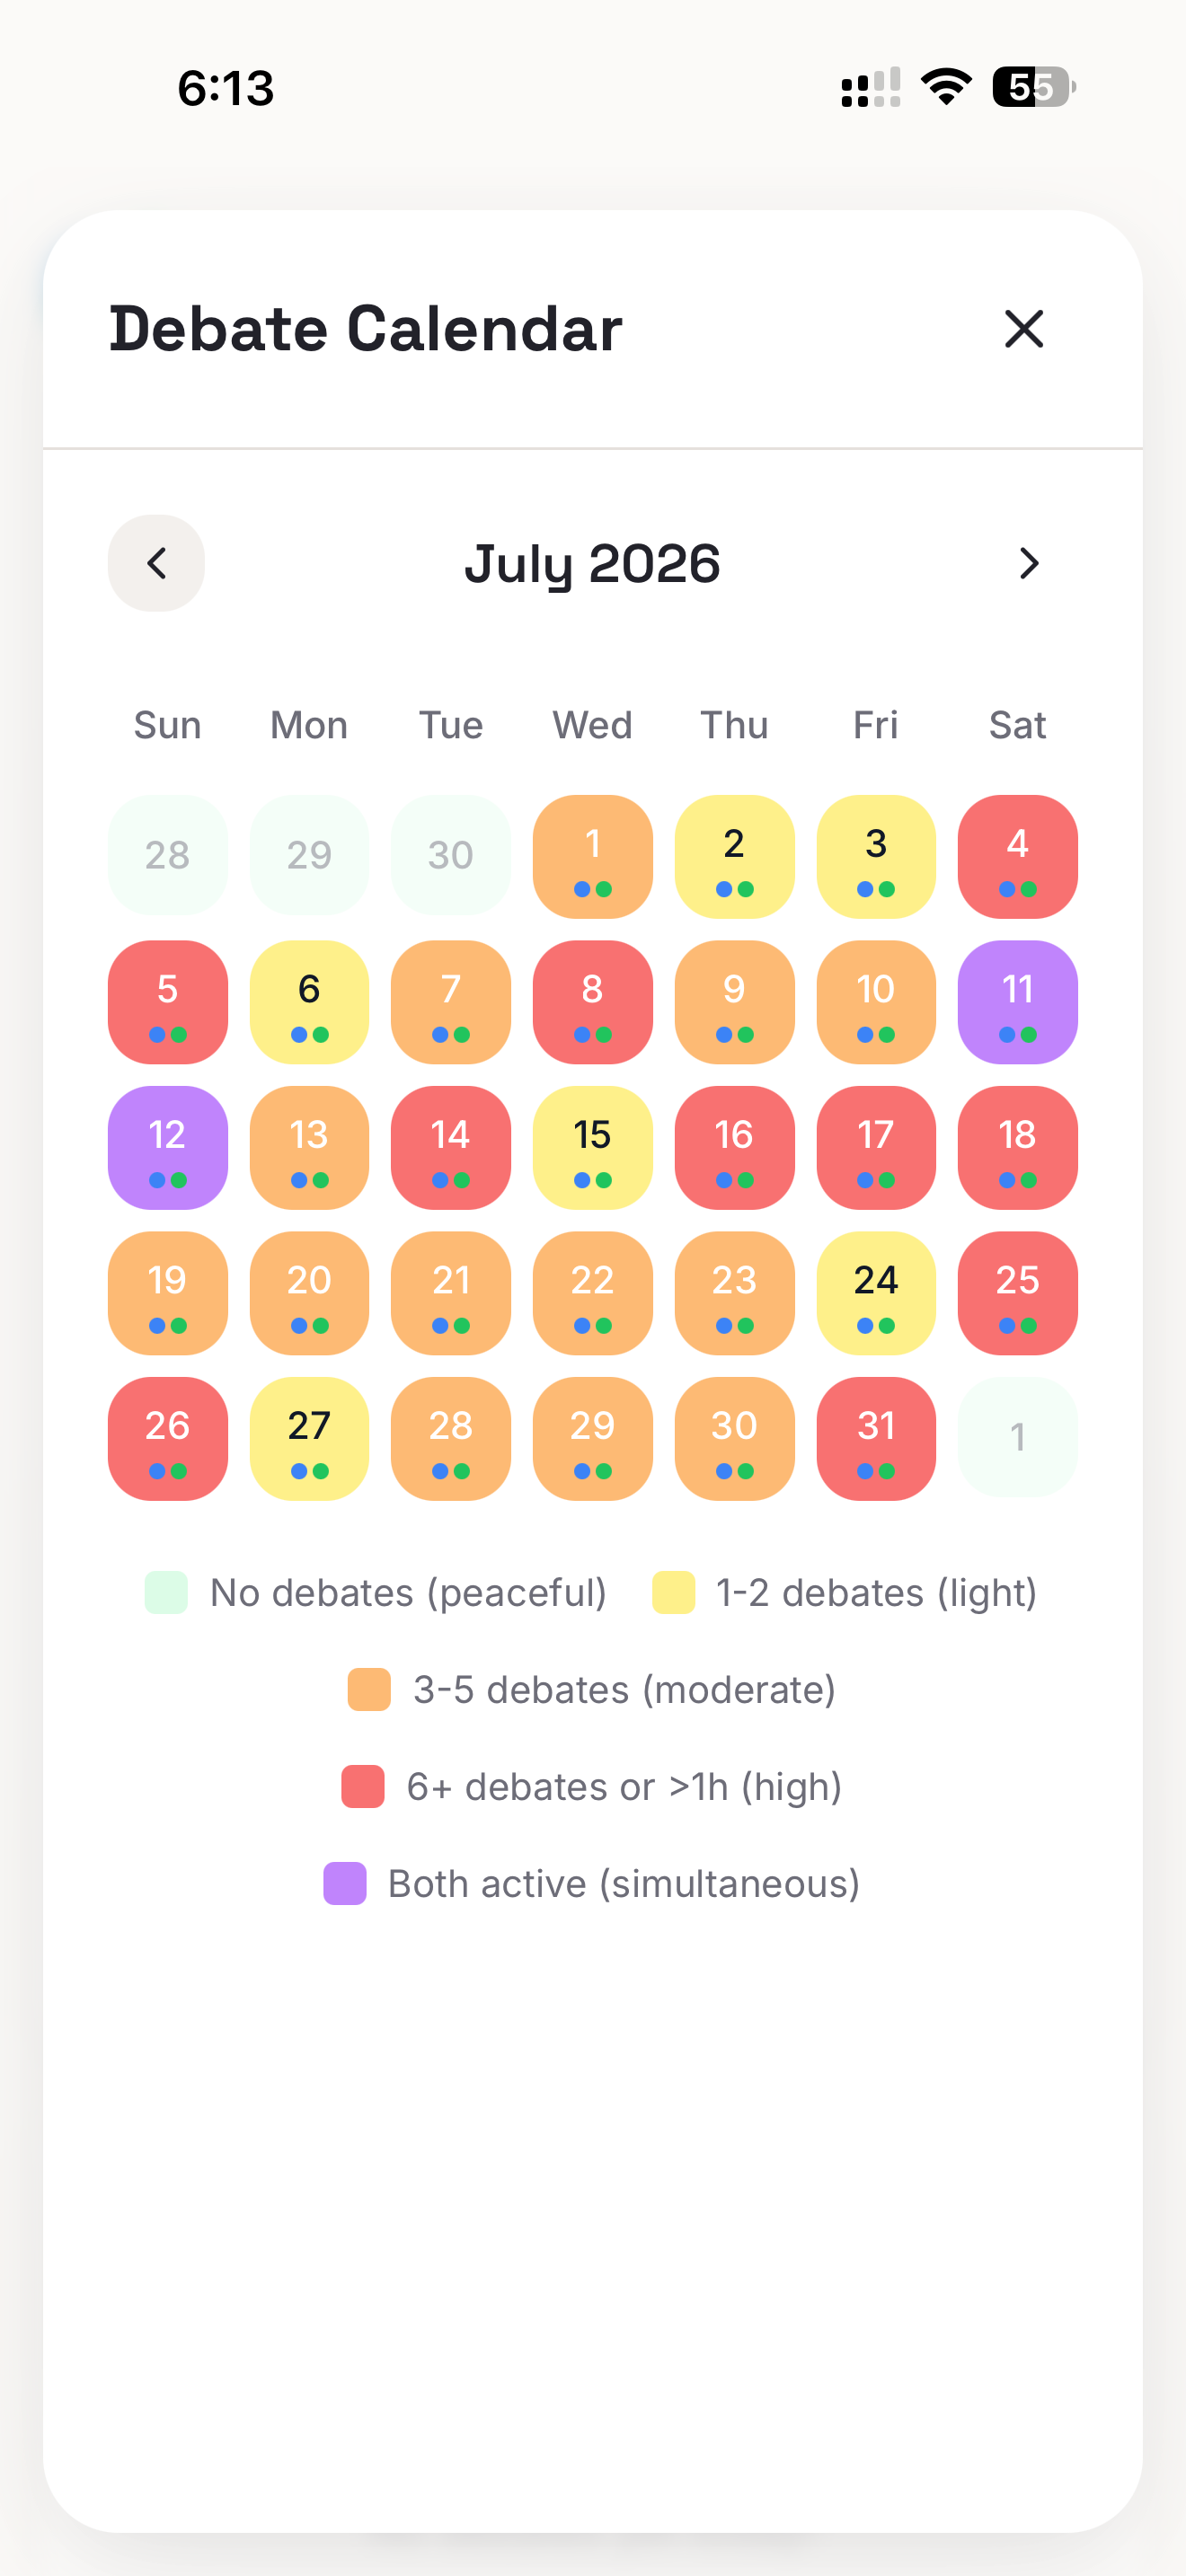
Task: Go to previous month with left chevron
Action: pyautogui.click(x=156, y=563)
